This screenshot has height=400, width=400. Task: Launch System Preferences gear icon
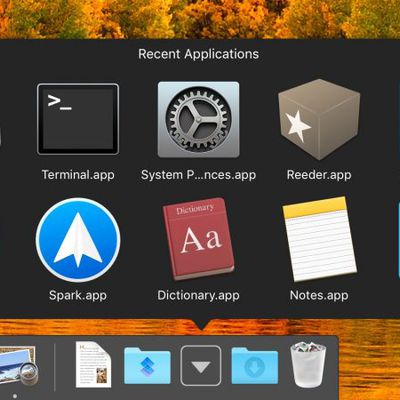coord(198,119)
